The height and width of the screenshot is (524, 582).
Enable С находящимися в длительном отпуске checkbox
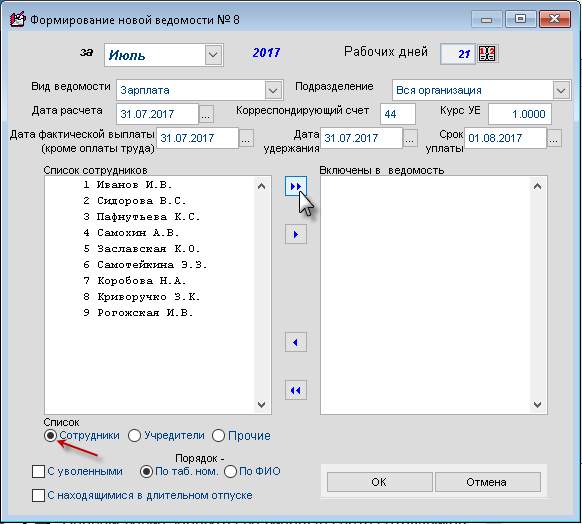(x=38, y=495)
